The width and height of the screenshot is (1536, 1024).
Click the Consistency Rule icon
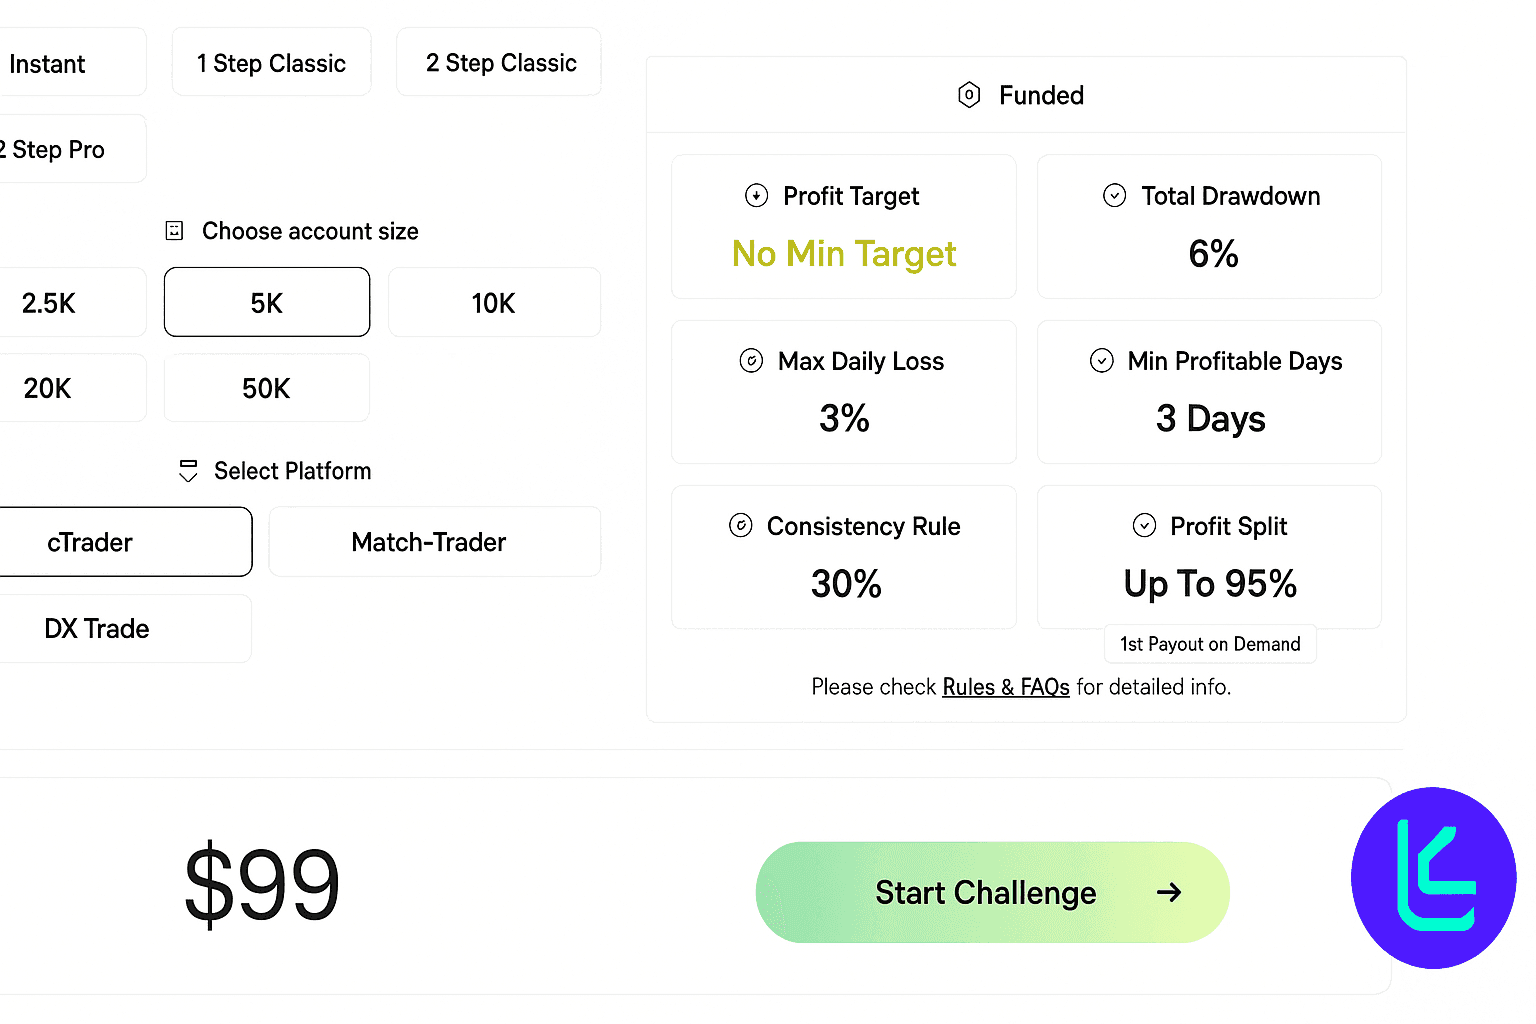point(741,526)
